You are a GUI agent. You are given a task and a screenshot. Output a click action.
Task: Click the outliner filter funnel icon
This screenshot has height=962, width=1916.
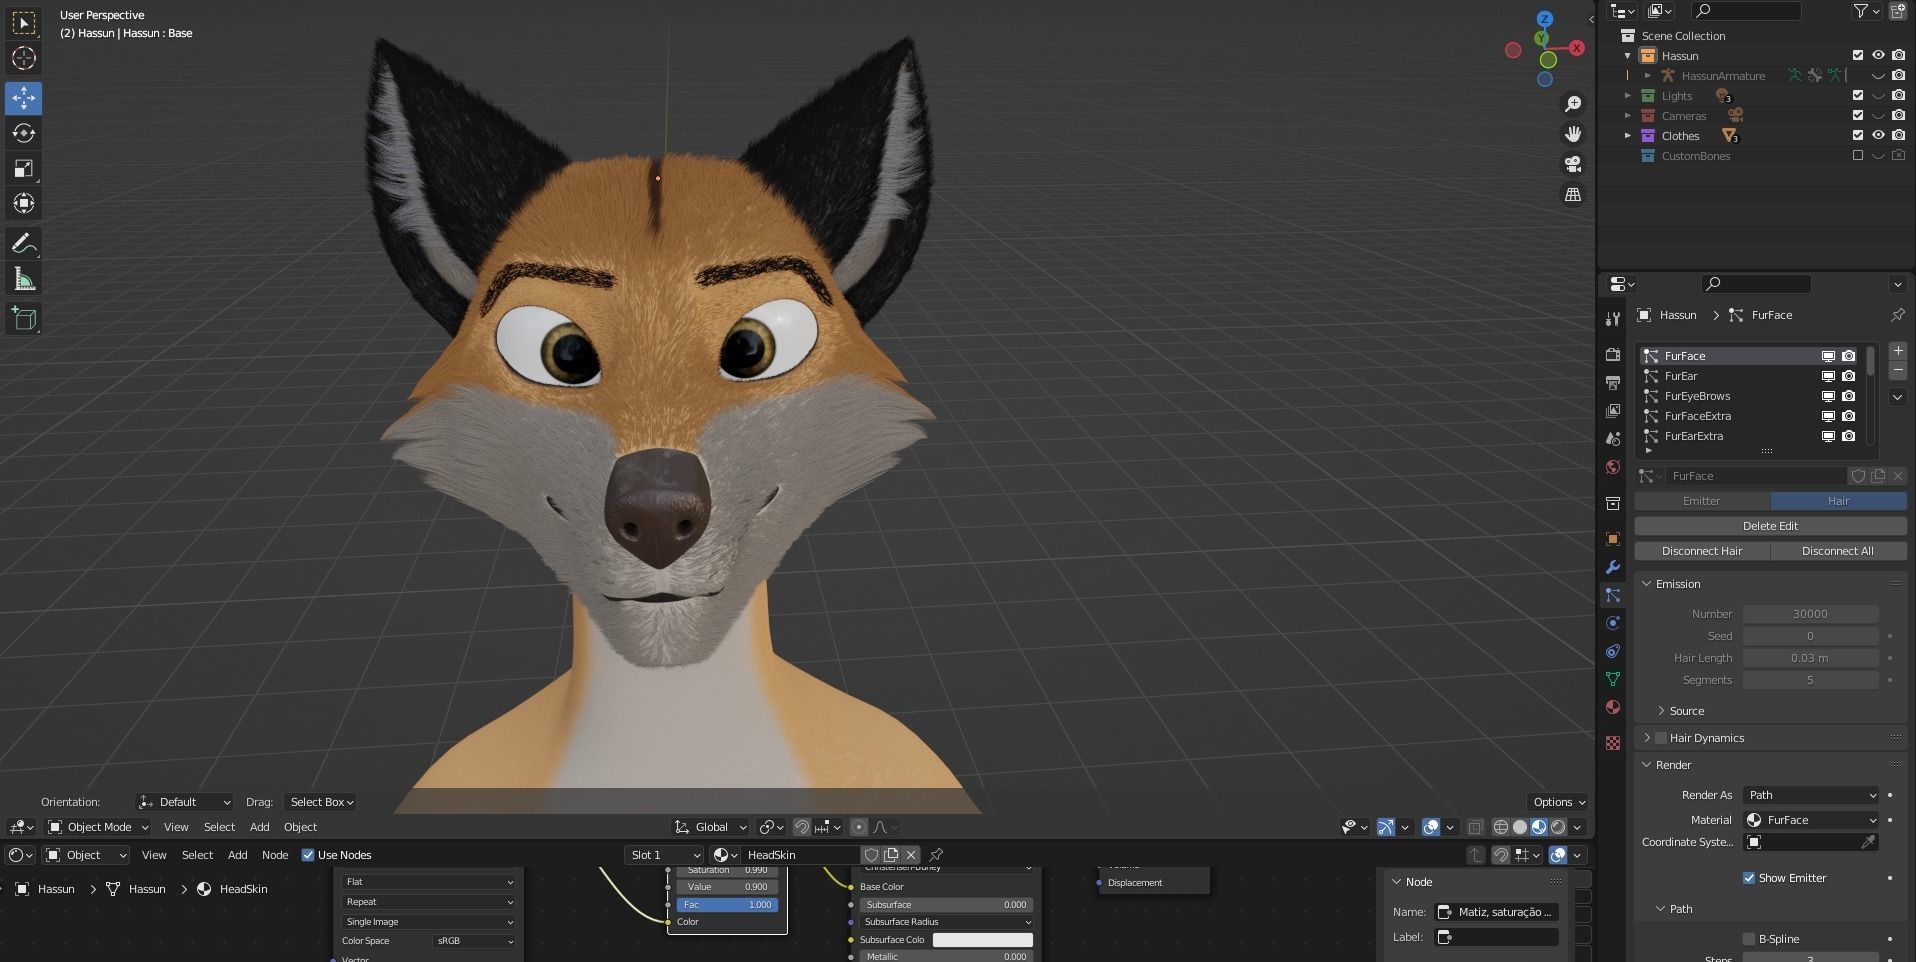coord(1861,11)
